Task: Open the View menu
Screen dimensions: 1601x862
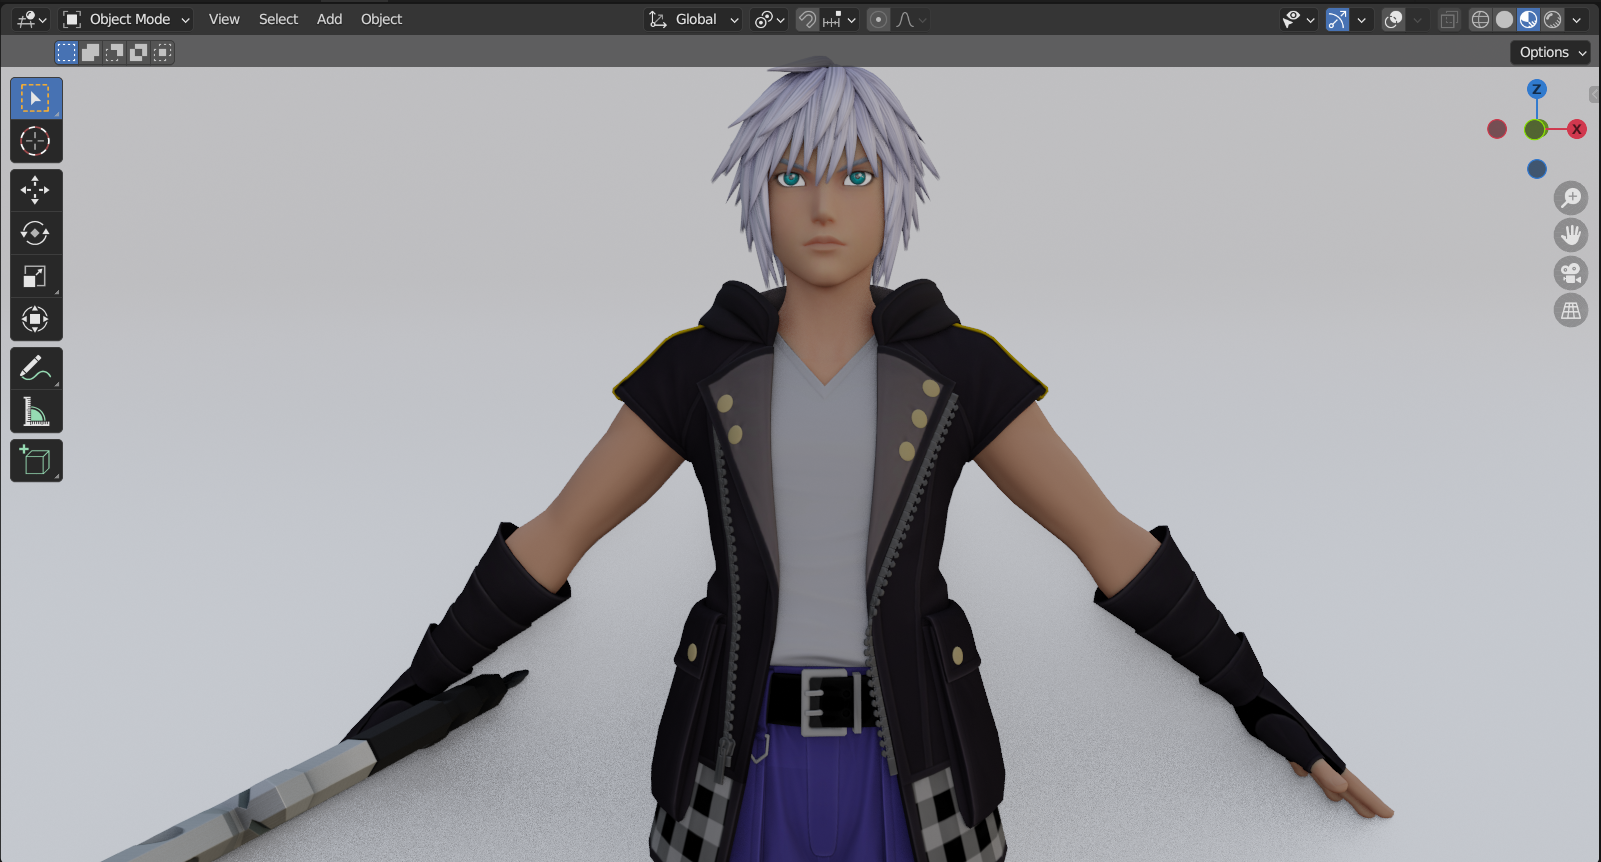Action: (224, 19)
